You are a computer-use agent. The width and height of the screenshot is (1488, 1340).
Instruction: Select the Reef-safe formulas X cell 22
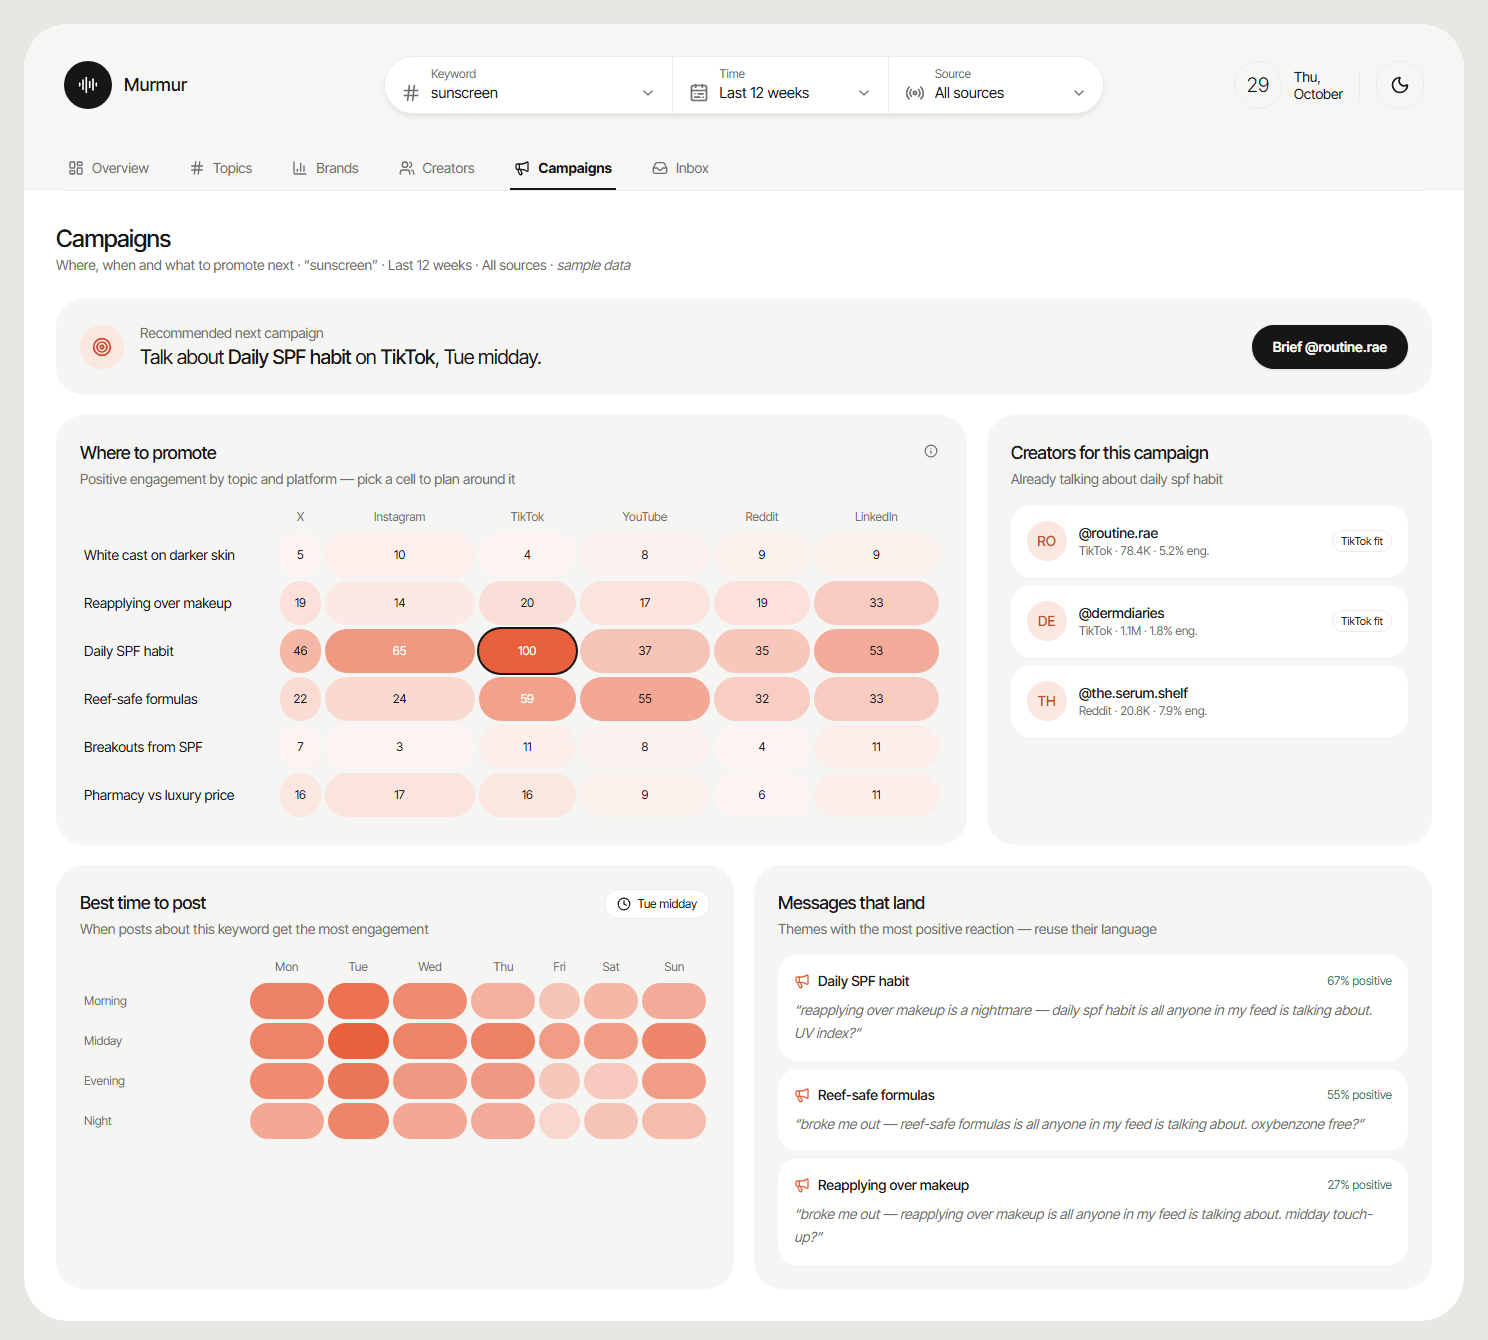click(x=300, y=699)
